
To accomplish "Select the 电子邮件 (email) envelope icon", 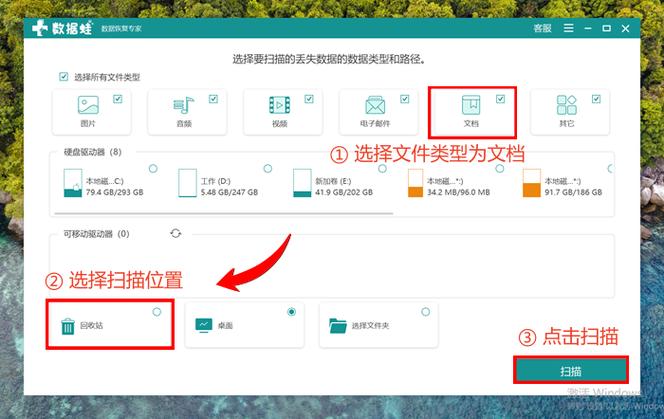I will point(375,105).
